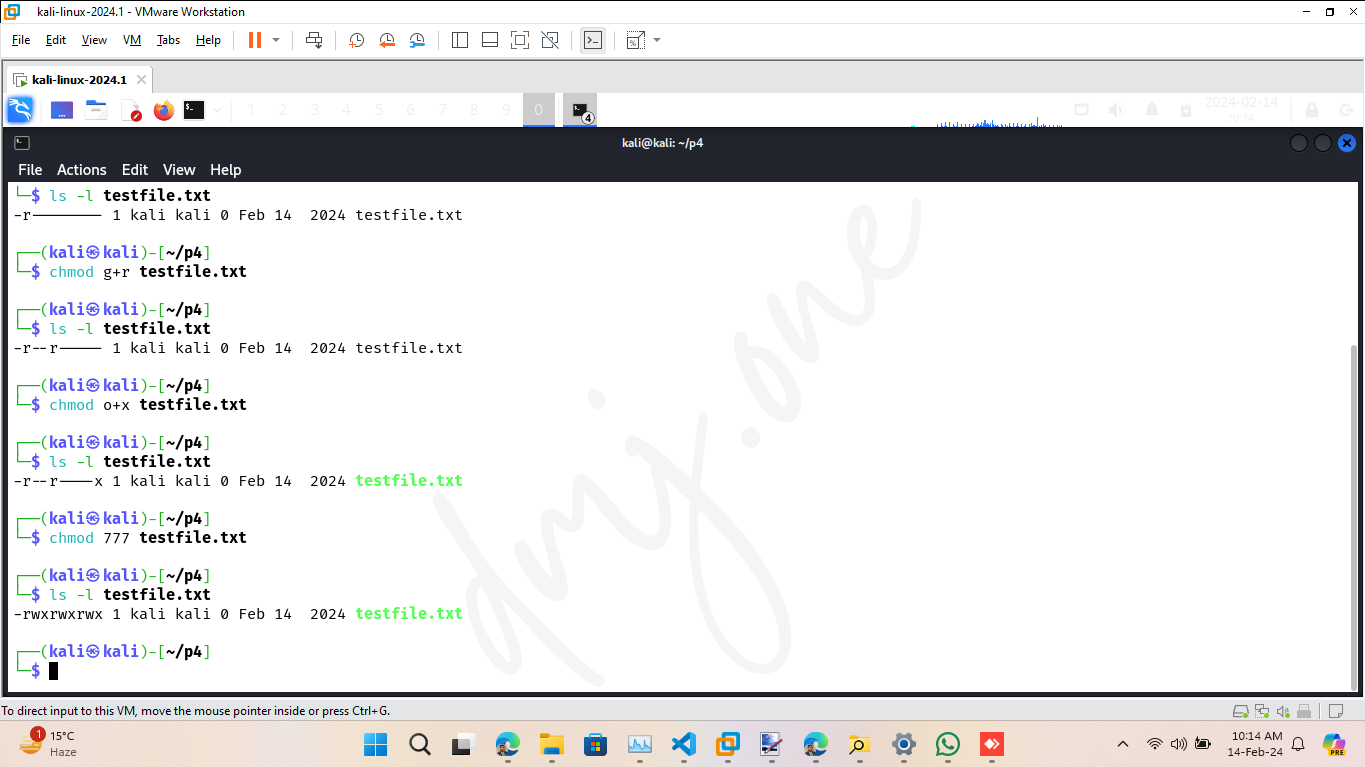Click the terminal window icon in titlebar
This screenshot has height=767, width=1365.
tap(22, 143)
